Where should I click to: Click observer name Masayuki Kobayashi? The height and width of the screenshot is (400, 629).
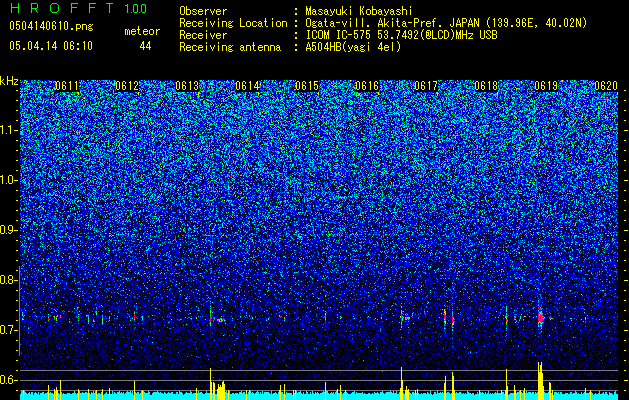coord(359,11)
